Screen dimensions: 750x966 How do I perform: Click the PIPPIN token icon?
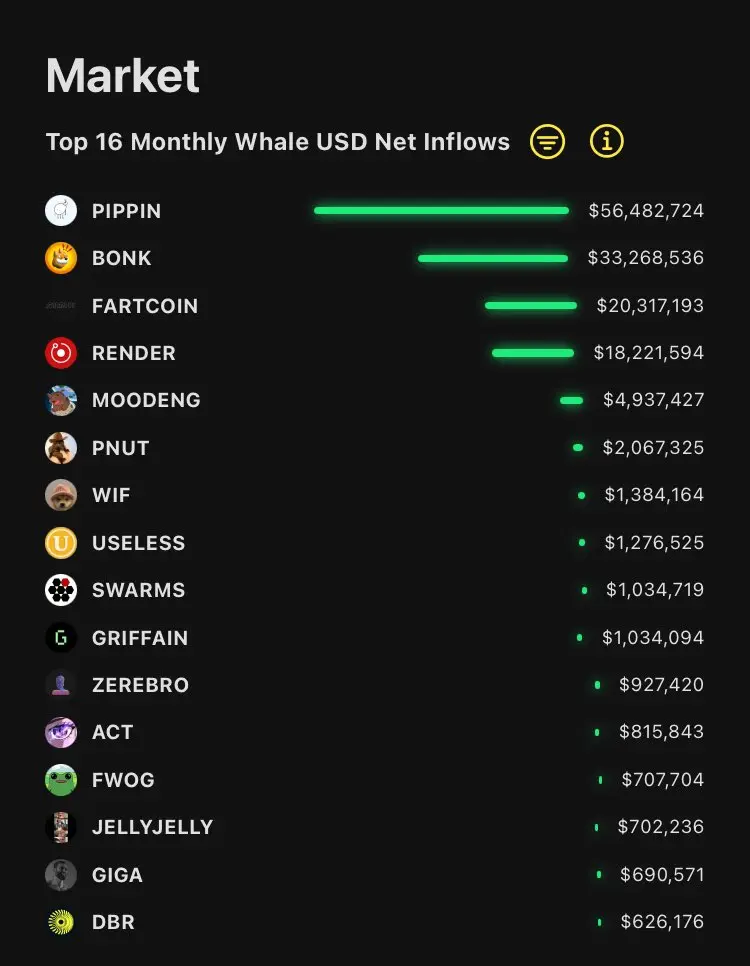61,211
